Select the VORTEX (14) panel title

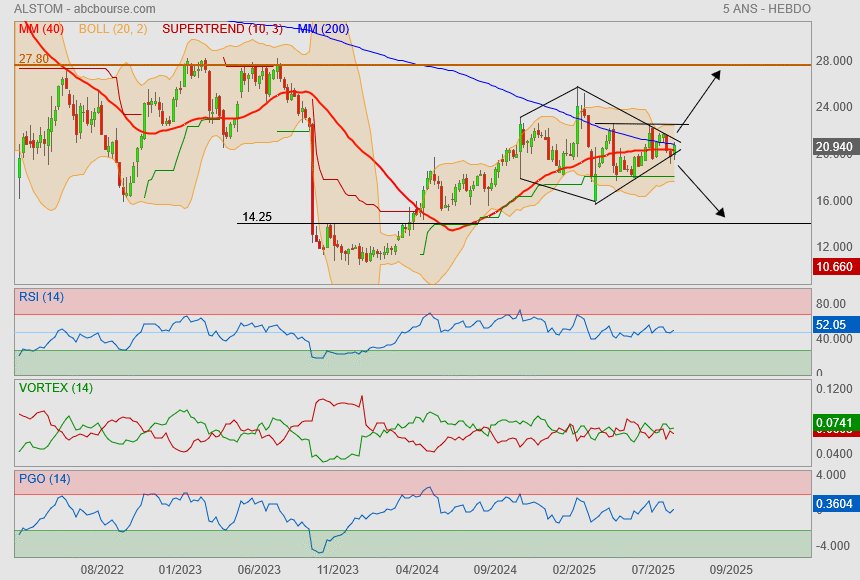pos(55,388)
